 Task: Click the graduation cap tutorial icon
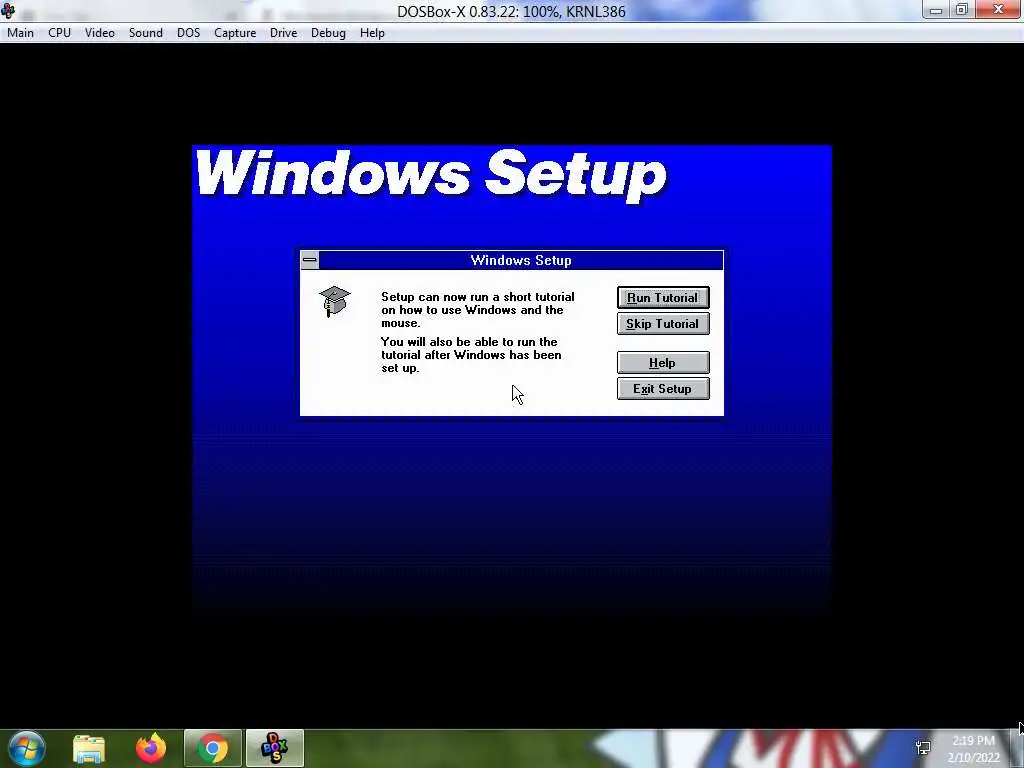pos(334,301)
